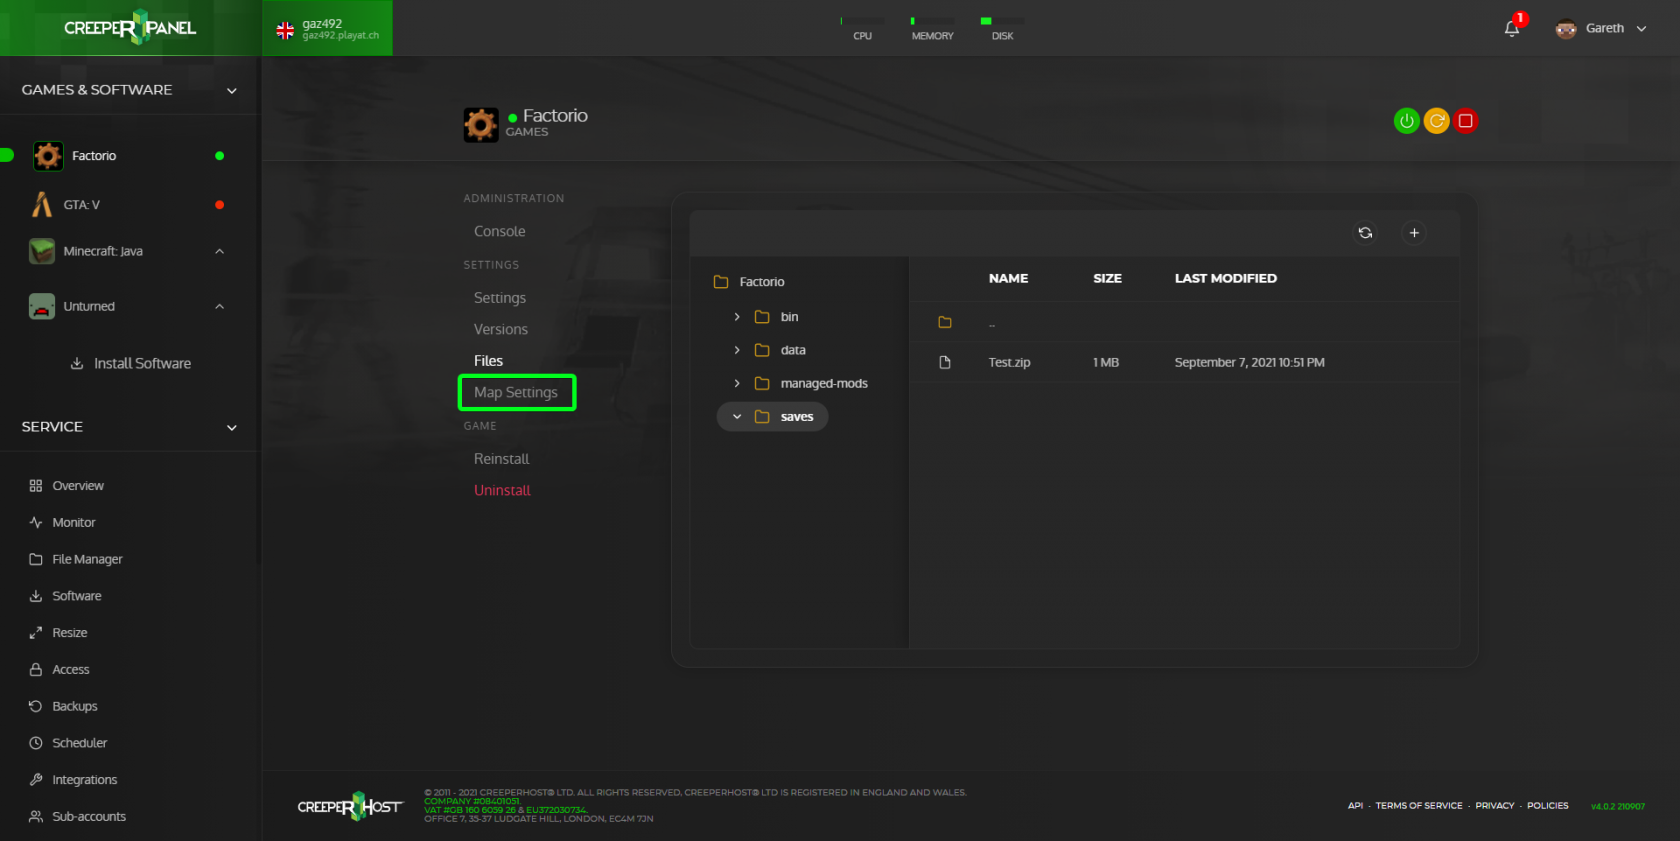Open the Gareth account dropdown arrow
The image size is (1680, 841).
pyautogui.click(x=1641, y=29)
